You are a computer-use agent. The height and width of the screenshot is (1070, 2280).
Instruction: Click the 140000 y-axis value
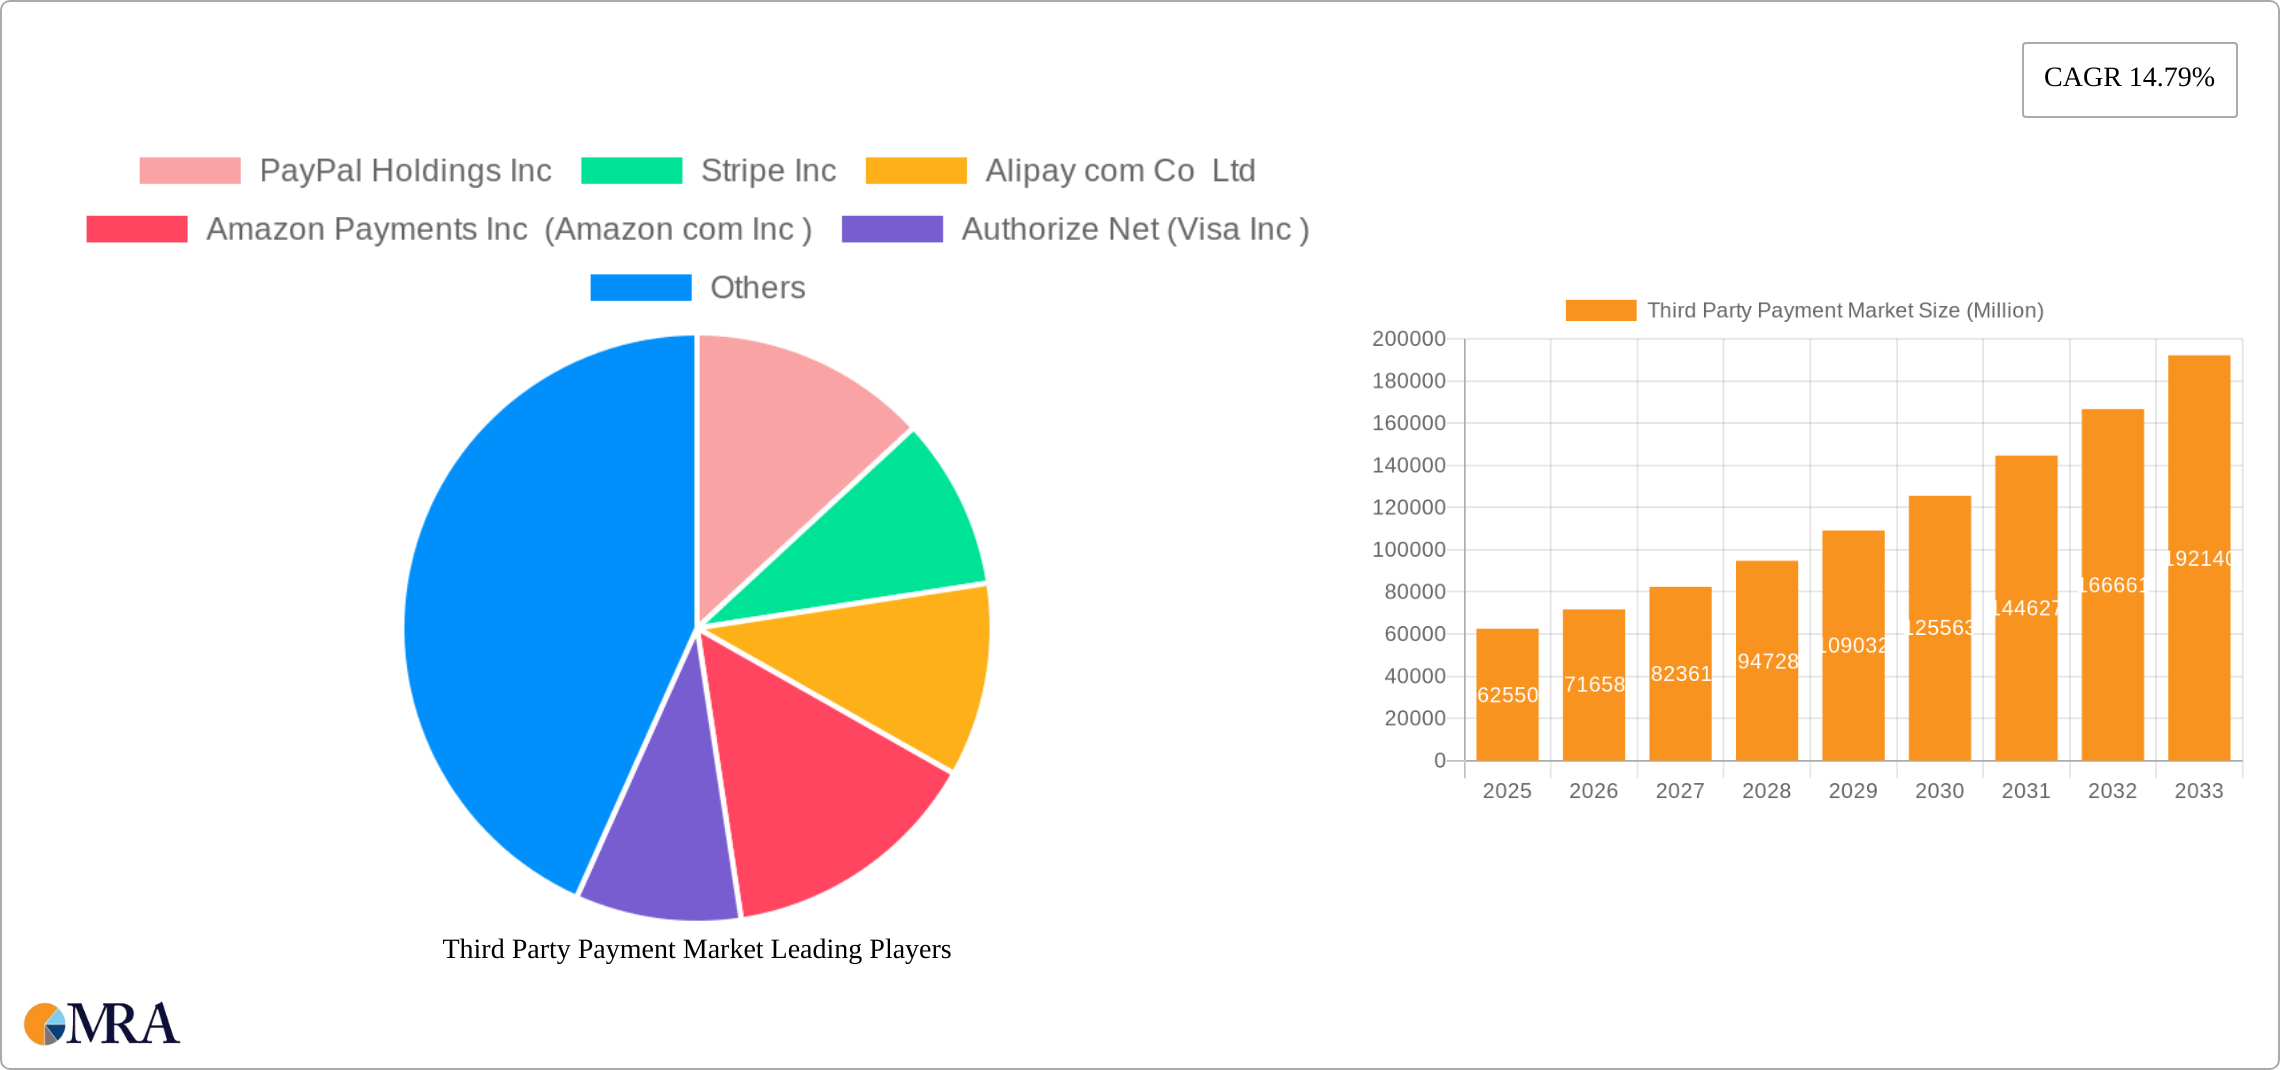coord(1409,465)
